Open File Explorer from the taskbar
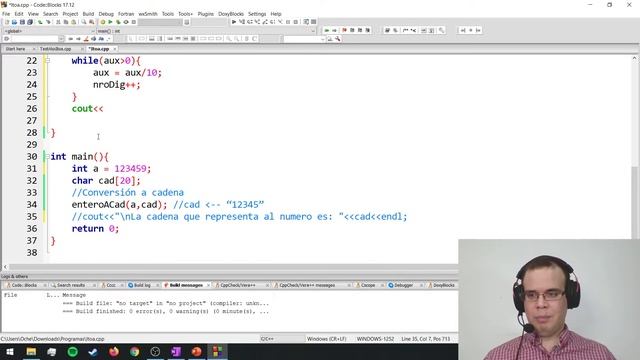The width and height of the screenshot is (640, 360). tap(31, 352)
